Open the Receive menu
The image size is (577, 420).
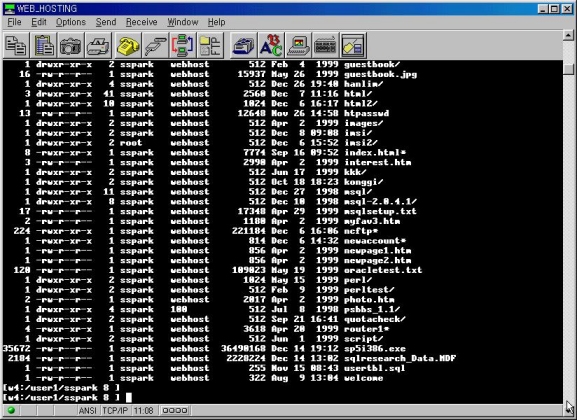click(x=142, y=22)
